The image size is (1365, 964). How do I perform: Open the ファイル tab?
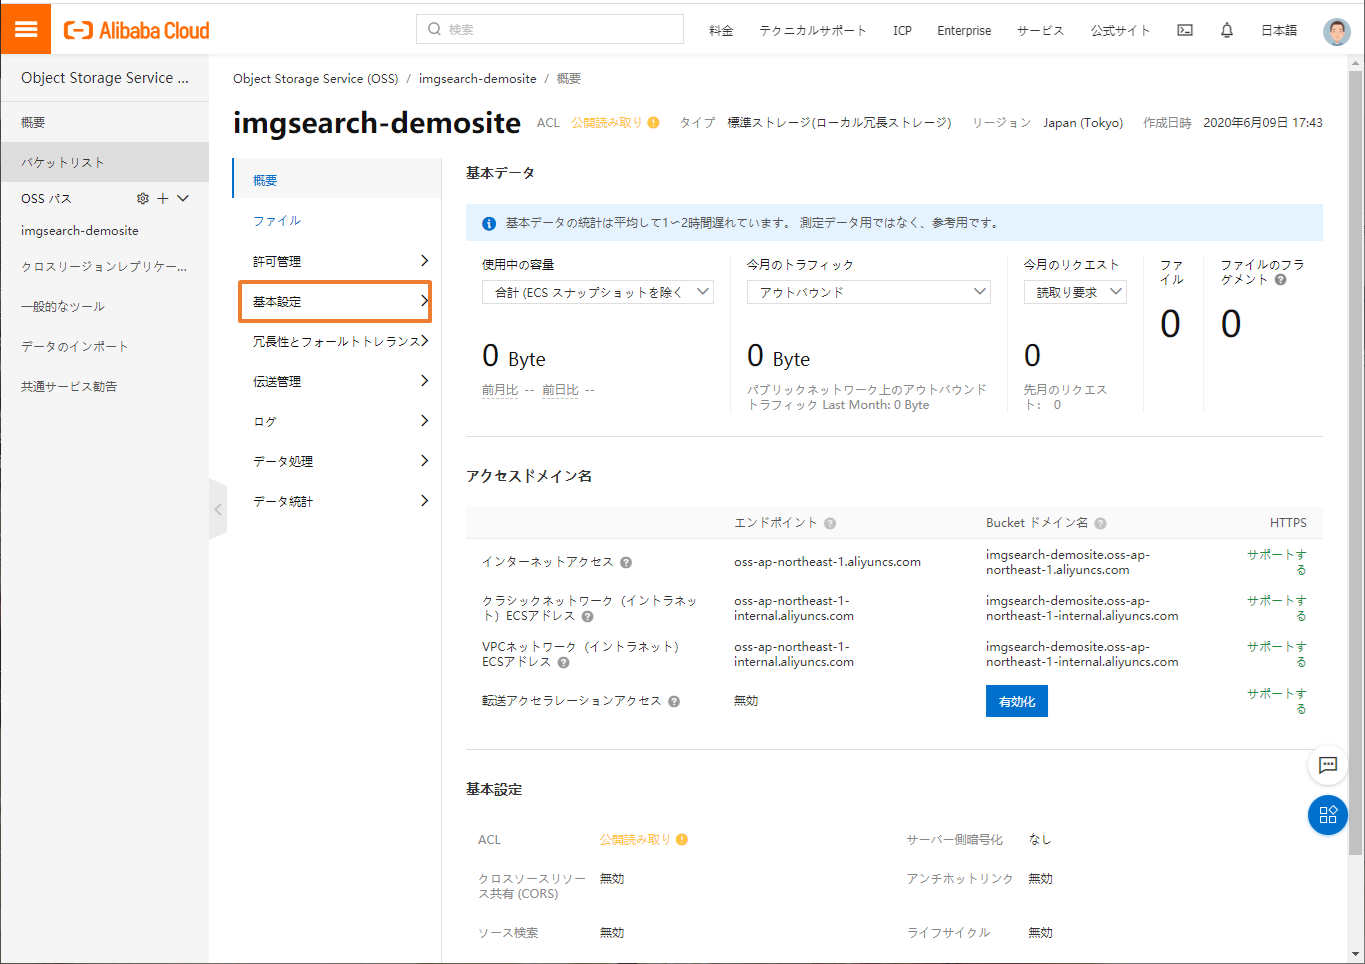(x=277, y=221)
